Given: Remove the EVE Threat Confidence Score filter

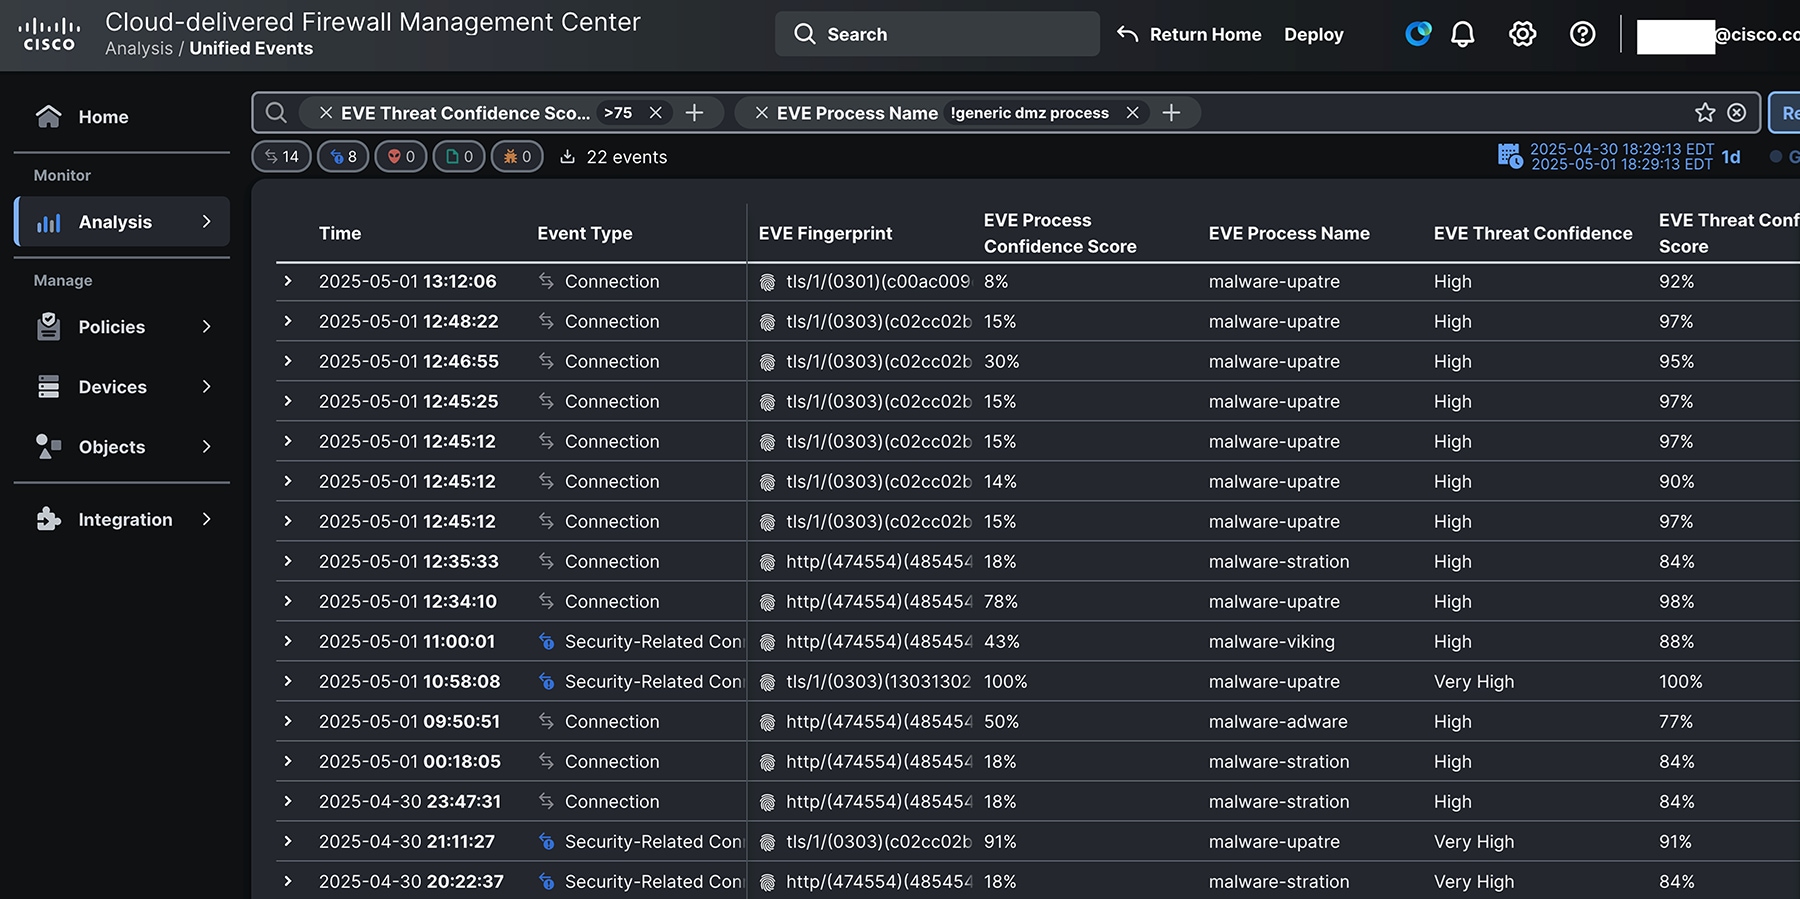Looking at the screenshot, I should point(326,113).
